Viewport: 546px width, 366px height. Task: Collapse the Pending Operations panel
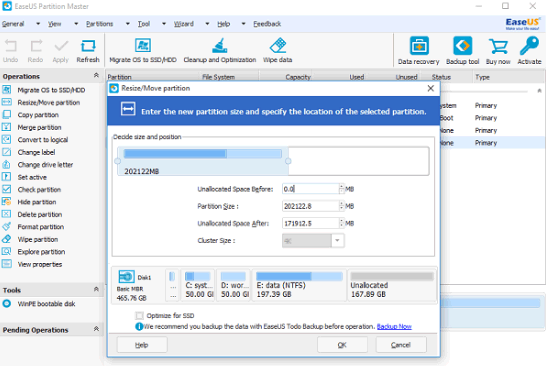(x=96, y=329)
